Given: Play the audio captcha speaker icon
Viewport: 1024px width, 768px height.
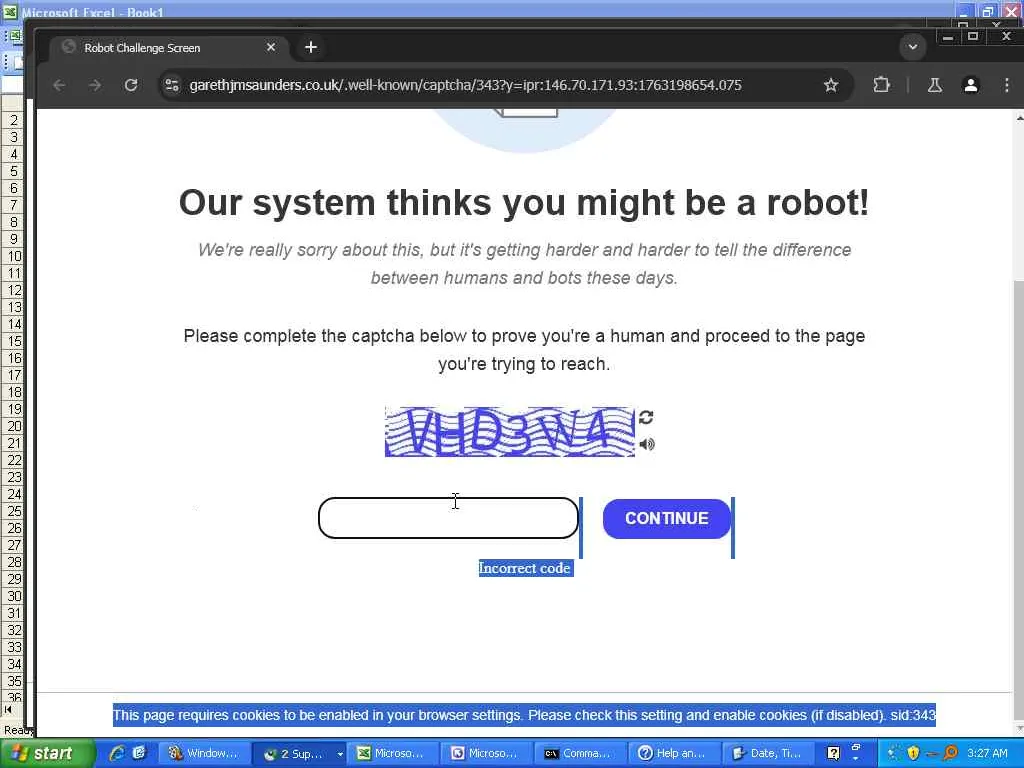Looking at the screenshot, I should [647, 445].
